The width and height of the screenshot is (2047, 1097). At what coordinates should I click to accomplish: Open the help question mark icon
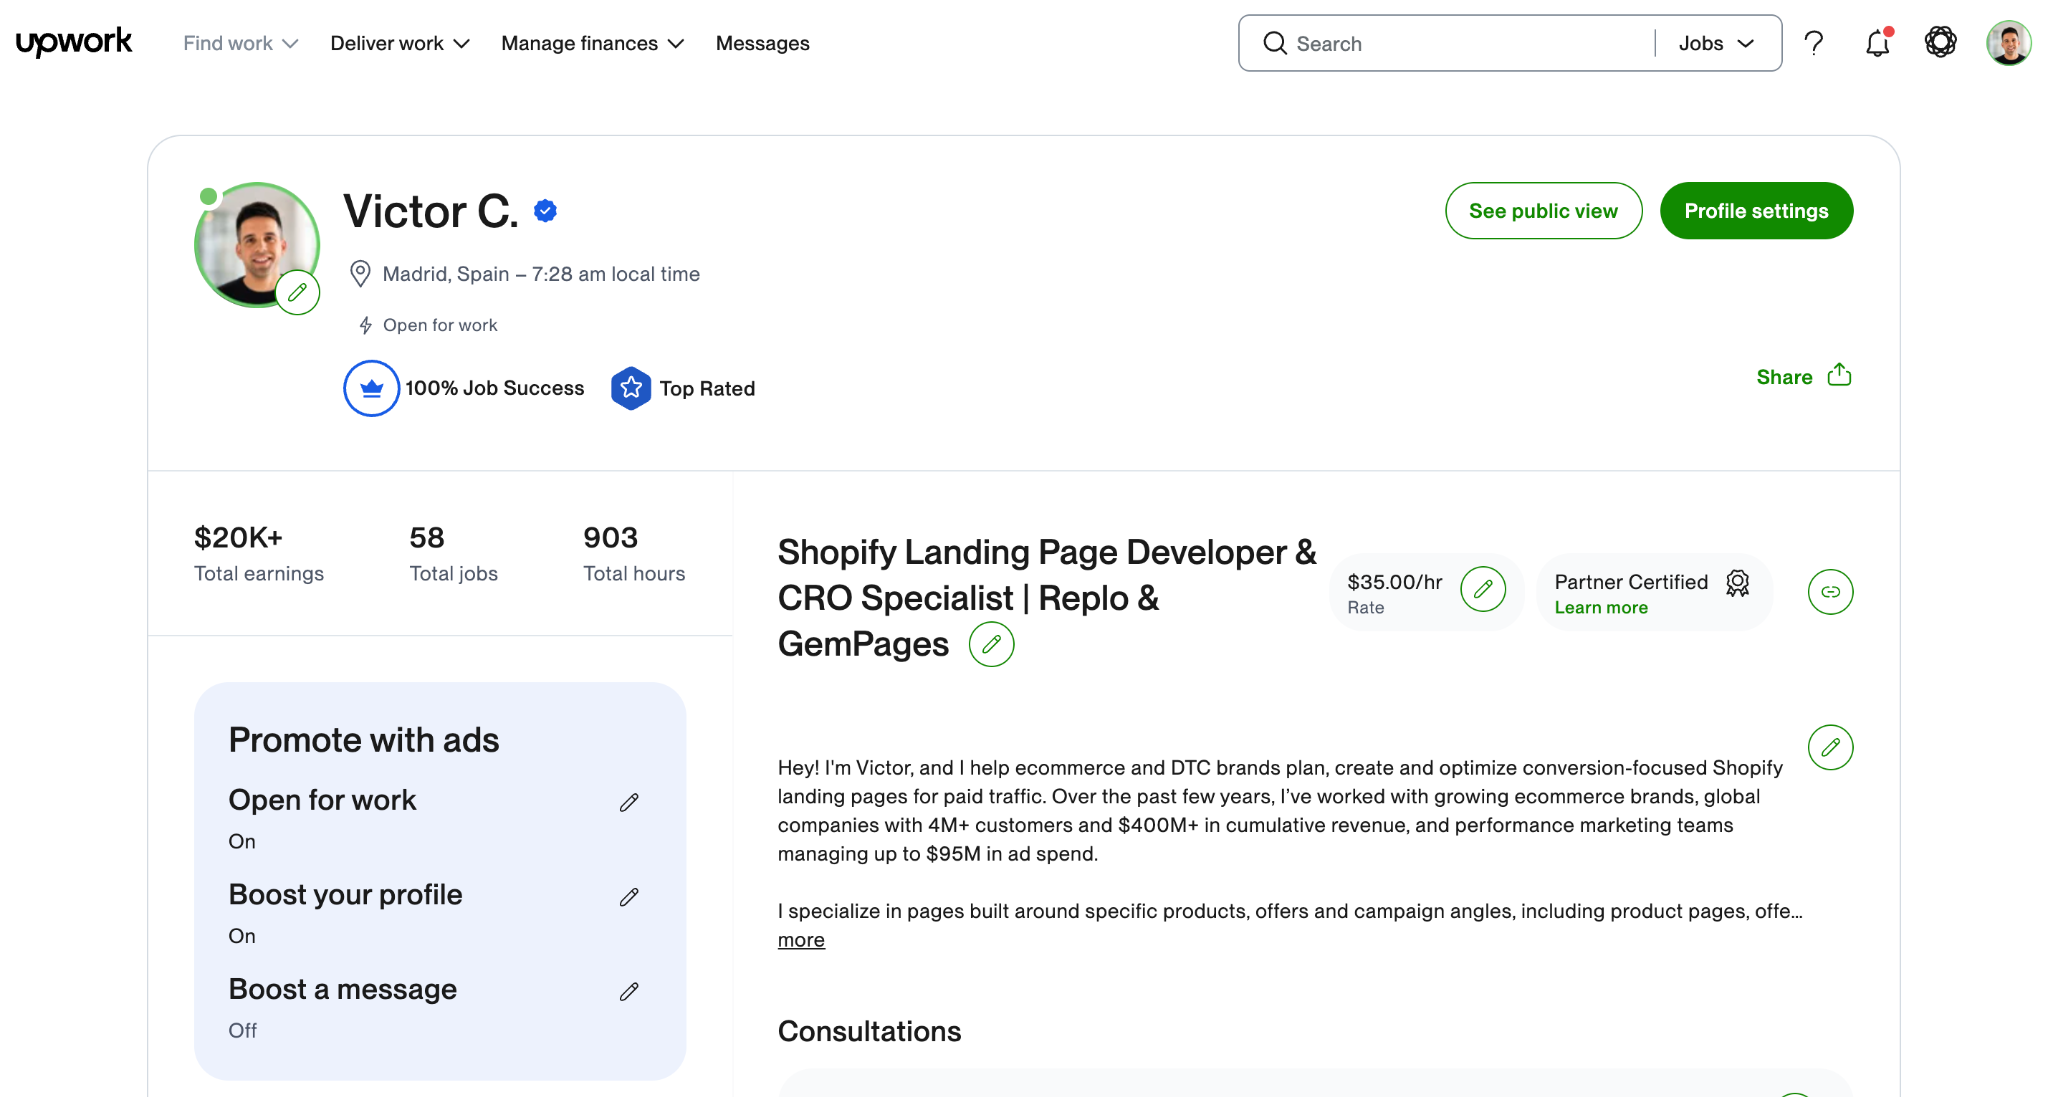click(1813, 43)
